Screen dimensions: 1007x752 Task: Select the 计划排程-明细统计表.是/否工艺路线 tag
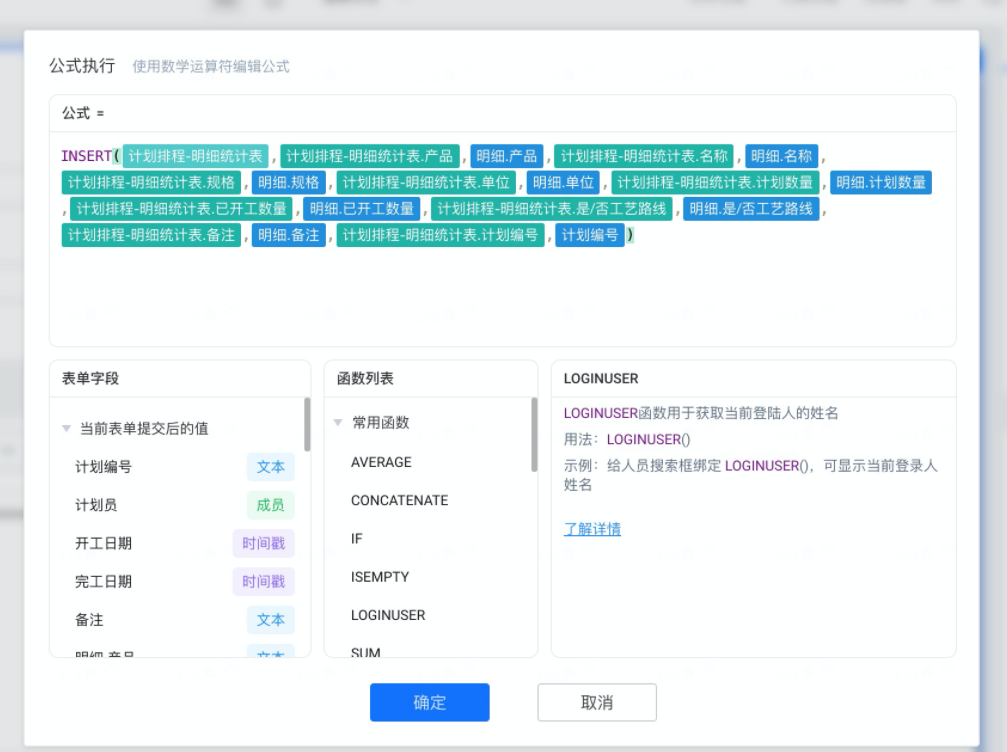[x=552, y=209]
